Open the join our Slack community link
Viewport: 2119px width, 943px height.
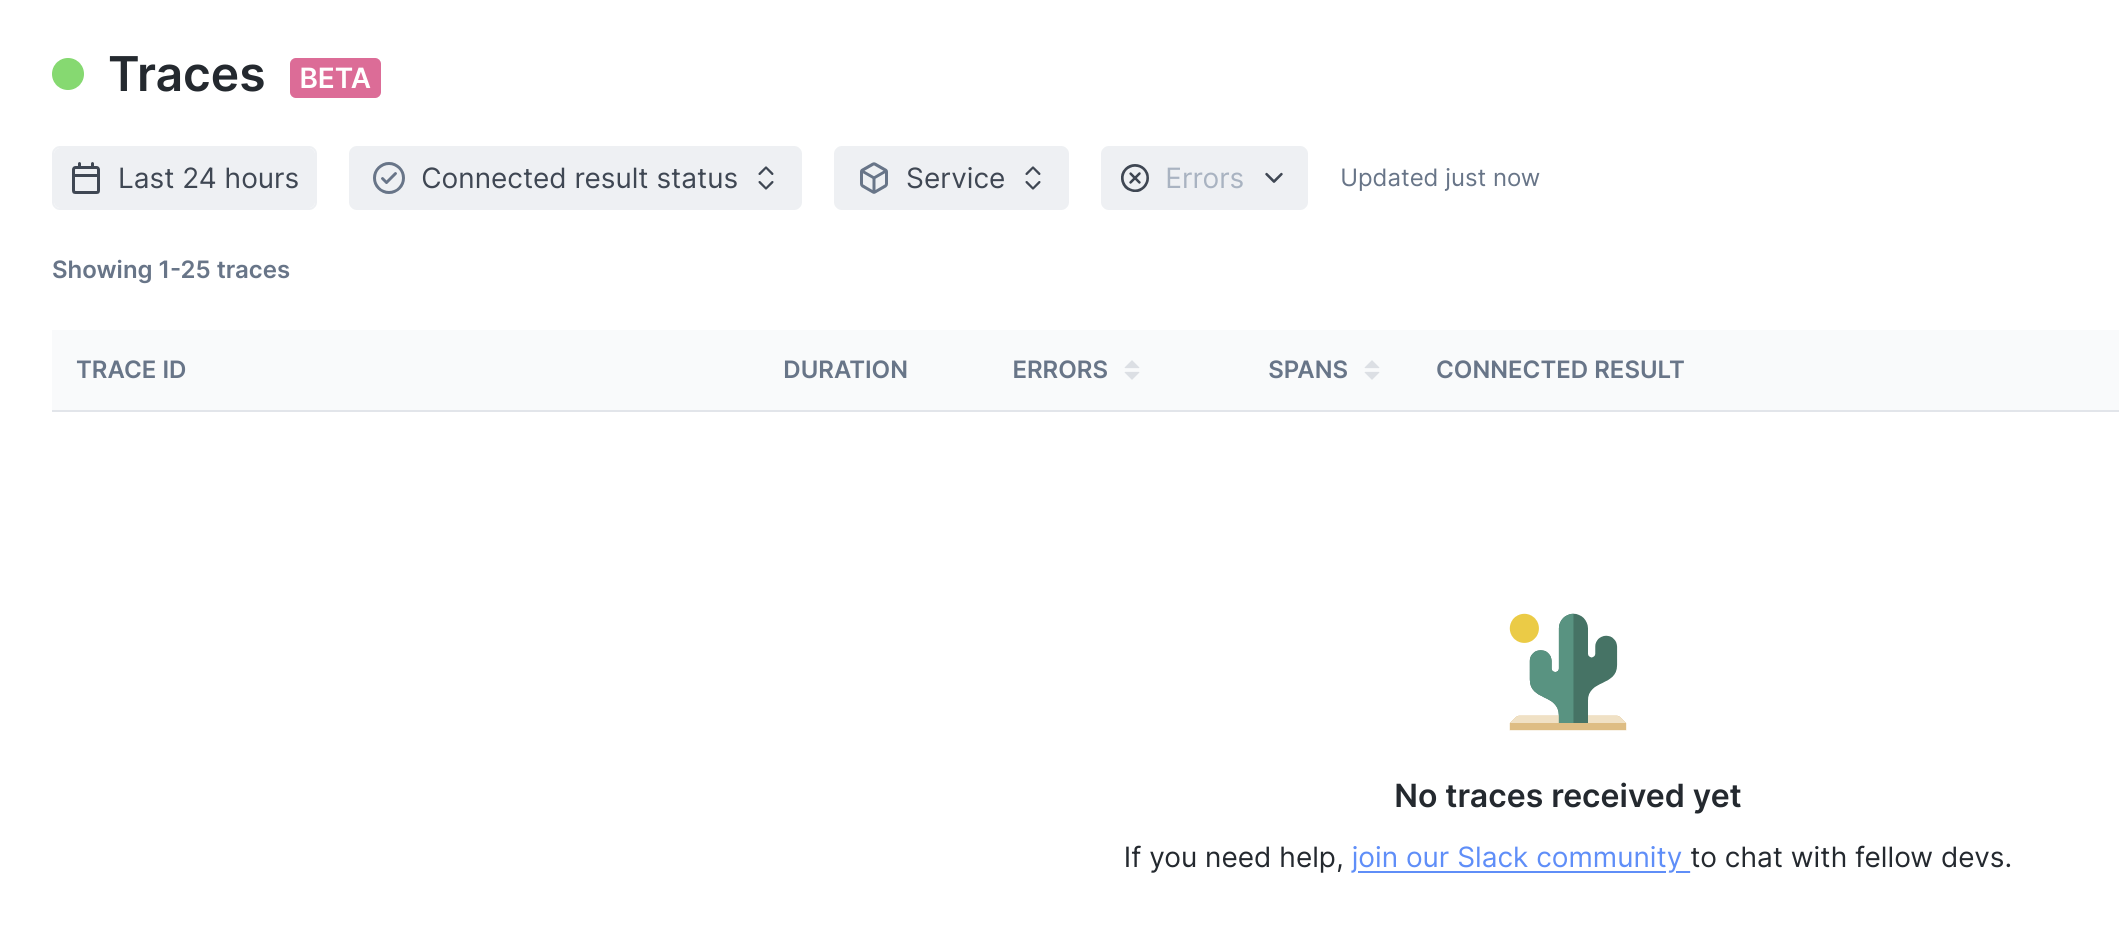(x=1520, y=857)
